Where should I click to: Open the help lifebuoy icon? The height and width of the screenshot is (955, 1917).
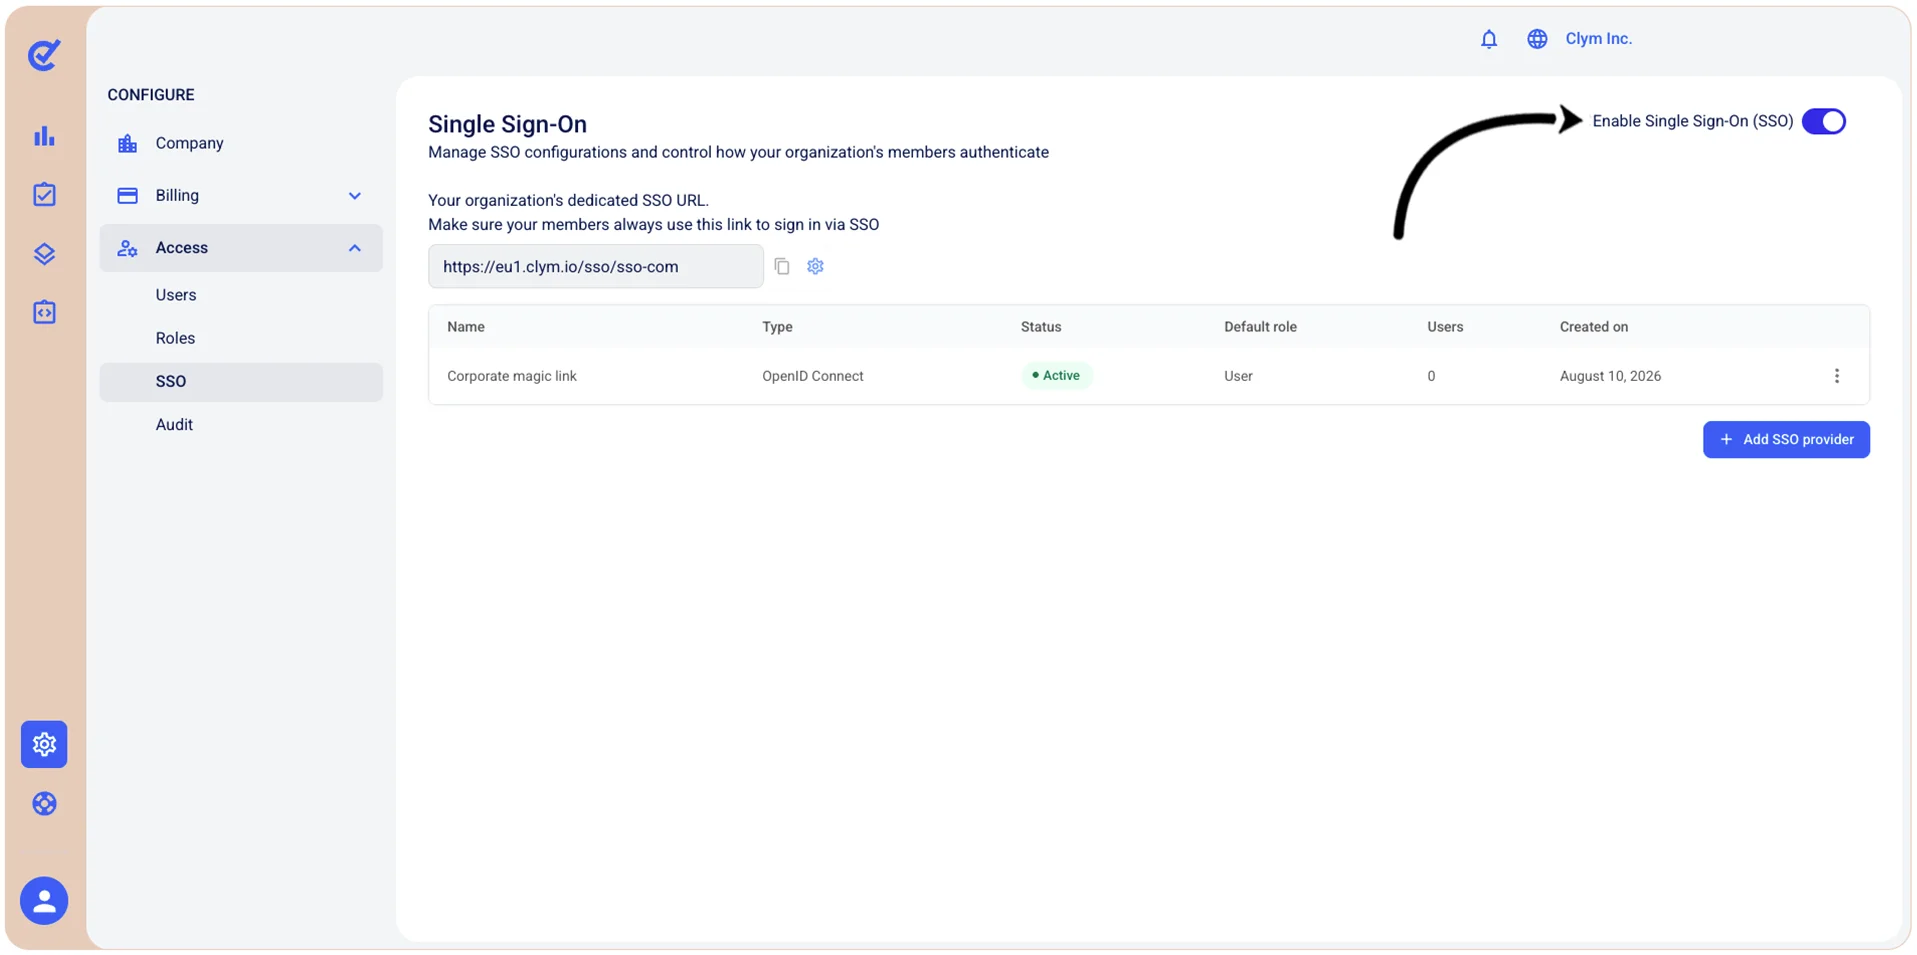coord(44,803)
